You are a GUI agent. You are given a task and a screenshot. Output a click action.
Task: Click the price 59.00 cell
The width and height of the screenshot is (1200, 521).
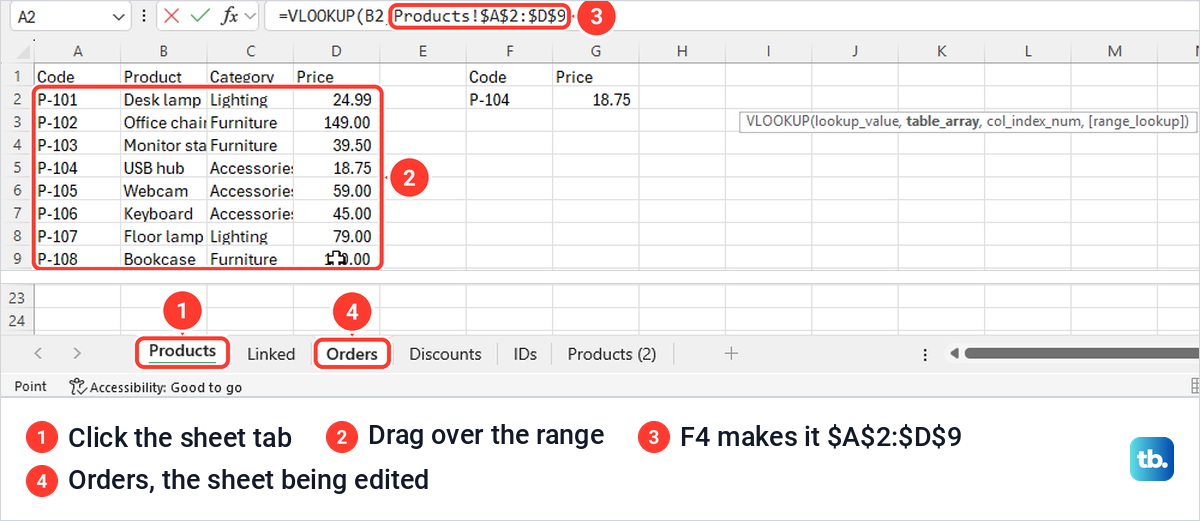pyautogui.click(x=336, y=191)
